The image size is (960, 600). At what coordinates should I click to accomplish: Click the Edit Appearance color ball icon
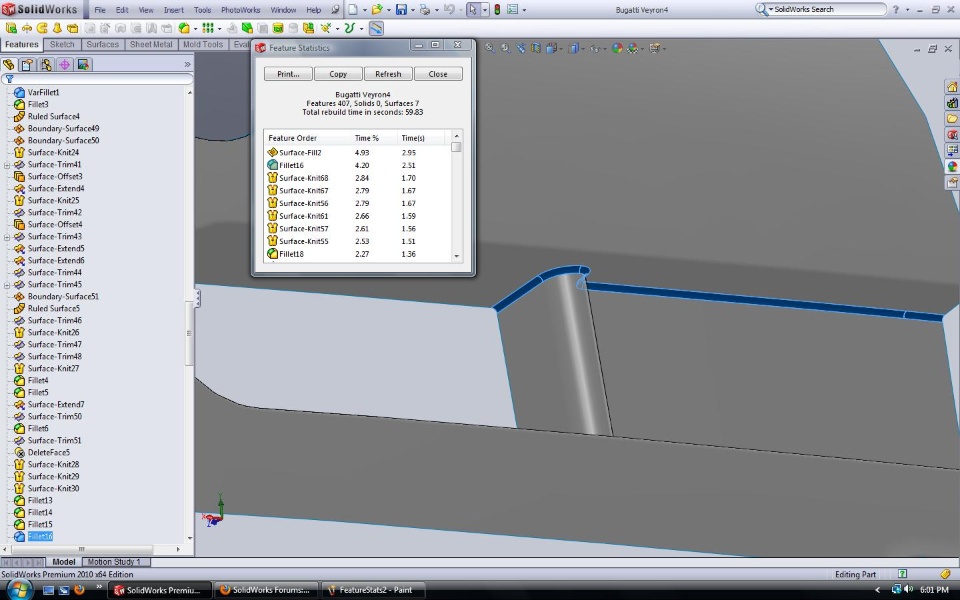(x=617, y=48)
